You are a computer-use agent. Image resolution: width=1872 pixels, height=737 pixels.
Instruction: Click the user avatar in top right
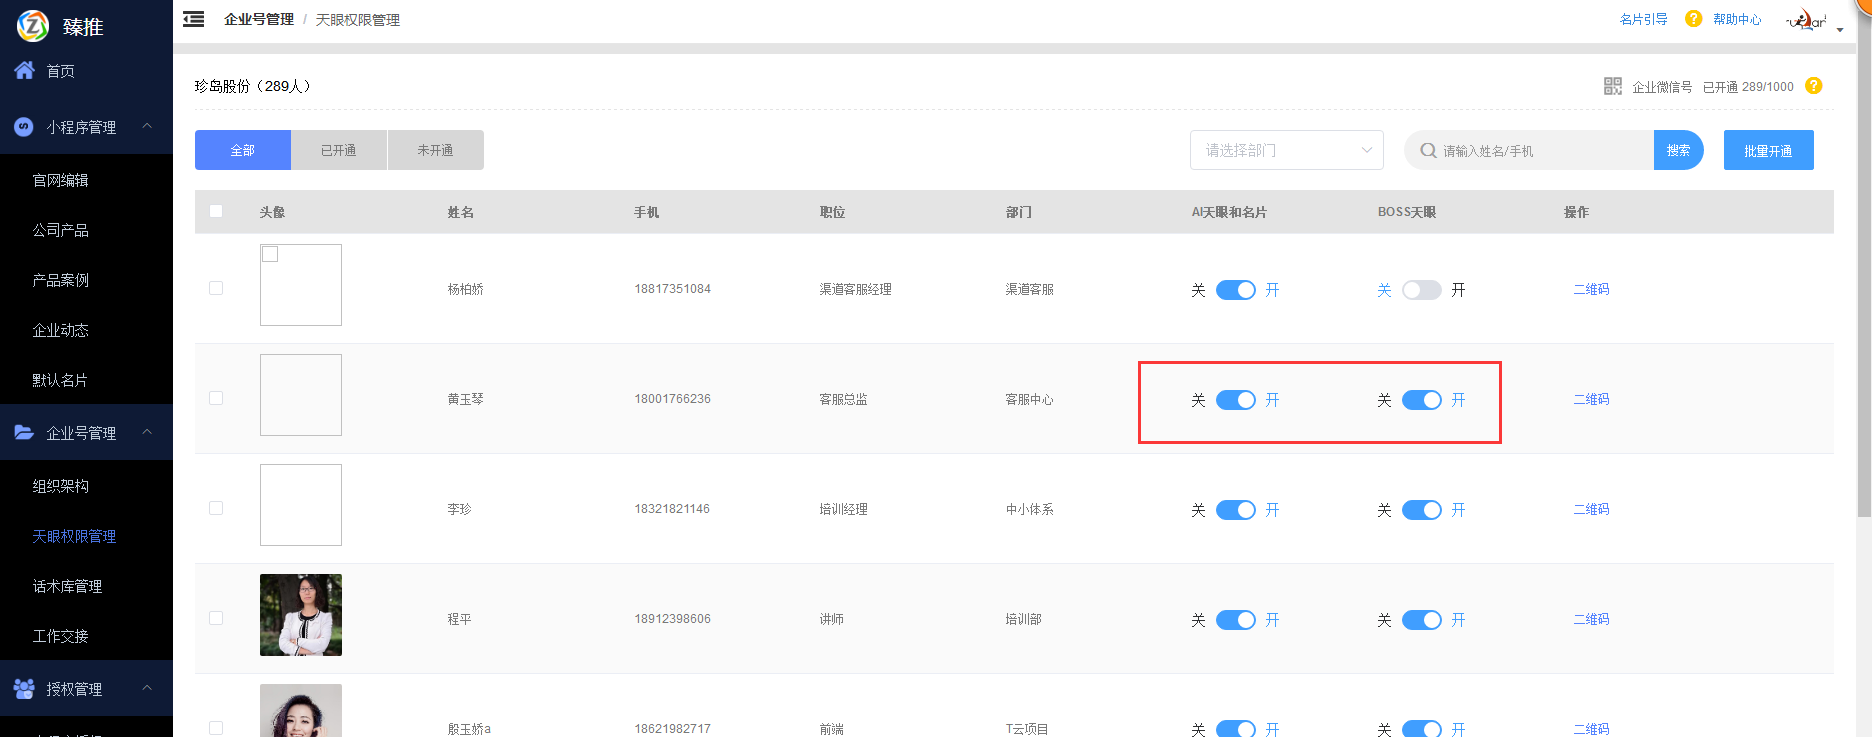pyautogui.click(x=1807, y=20)
